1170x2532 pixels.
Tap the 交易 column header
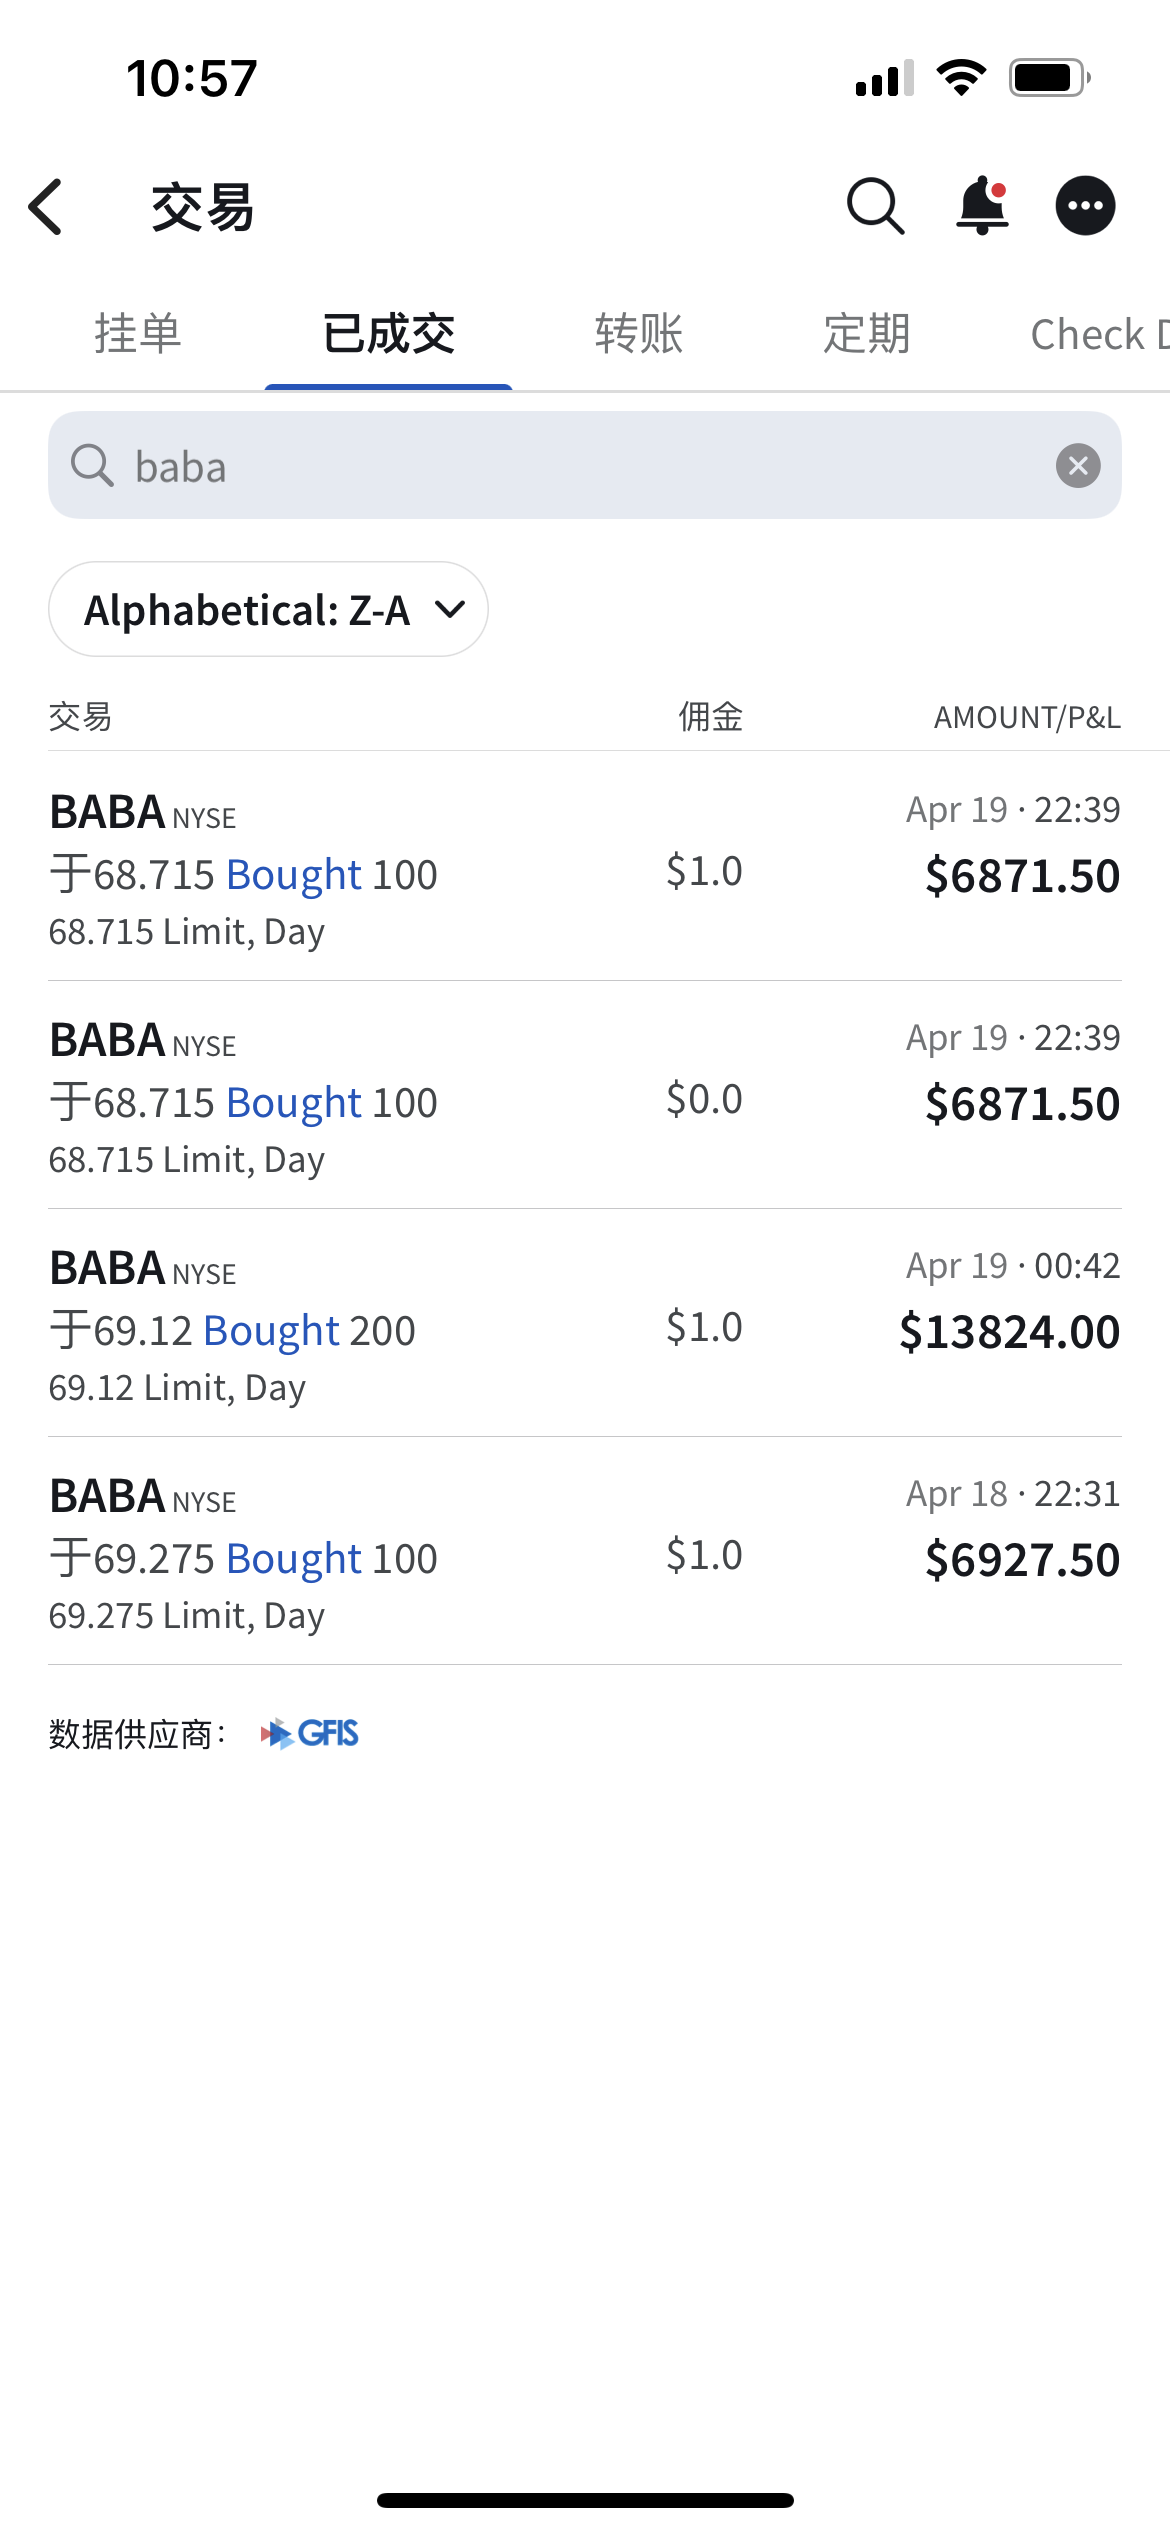click(80, 717)
